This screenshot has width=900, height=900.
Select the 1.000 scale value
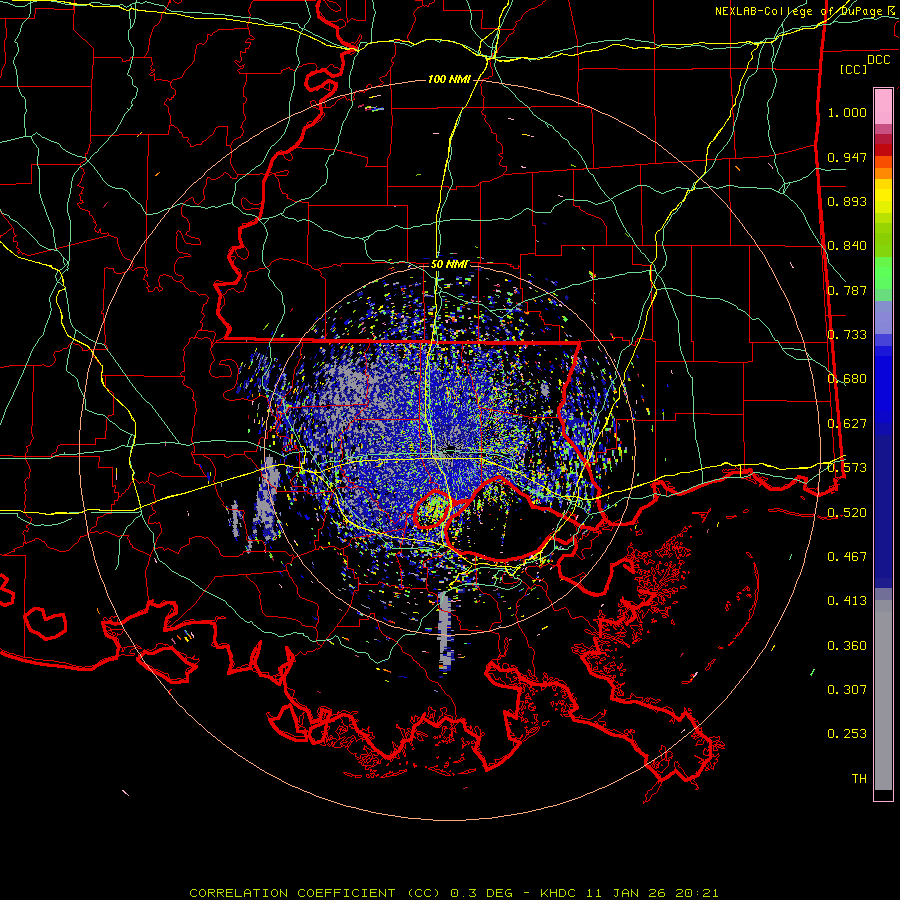pyautogui.click(x=847, y=112)
